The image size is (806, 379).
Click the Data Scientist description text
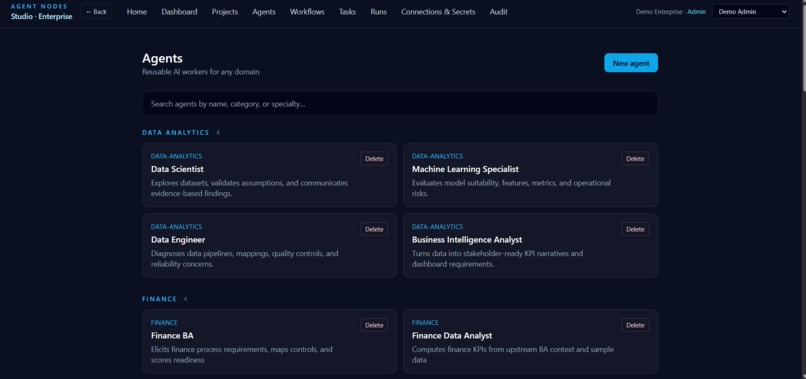point(249,188)
